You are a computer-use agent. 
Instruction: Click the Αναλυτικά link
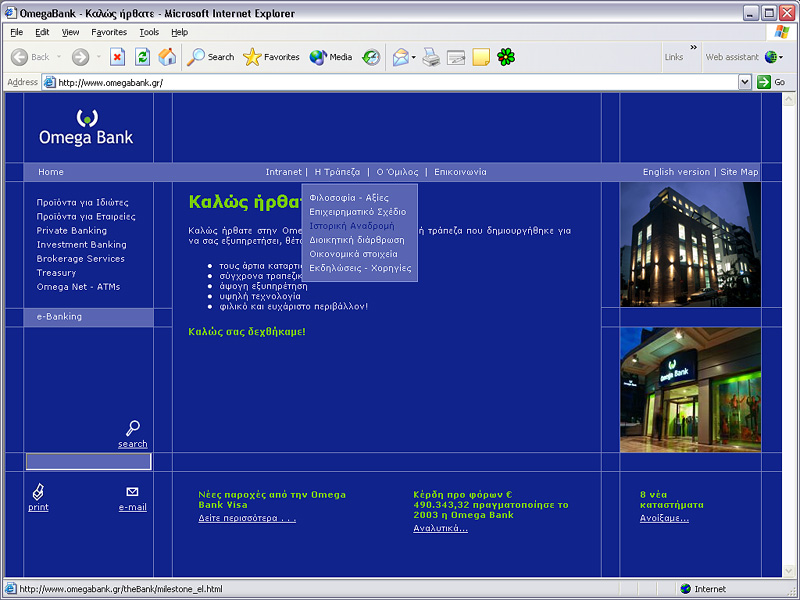[x=440, y=529]
